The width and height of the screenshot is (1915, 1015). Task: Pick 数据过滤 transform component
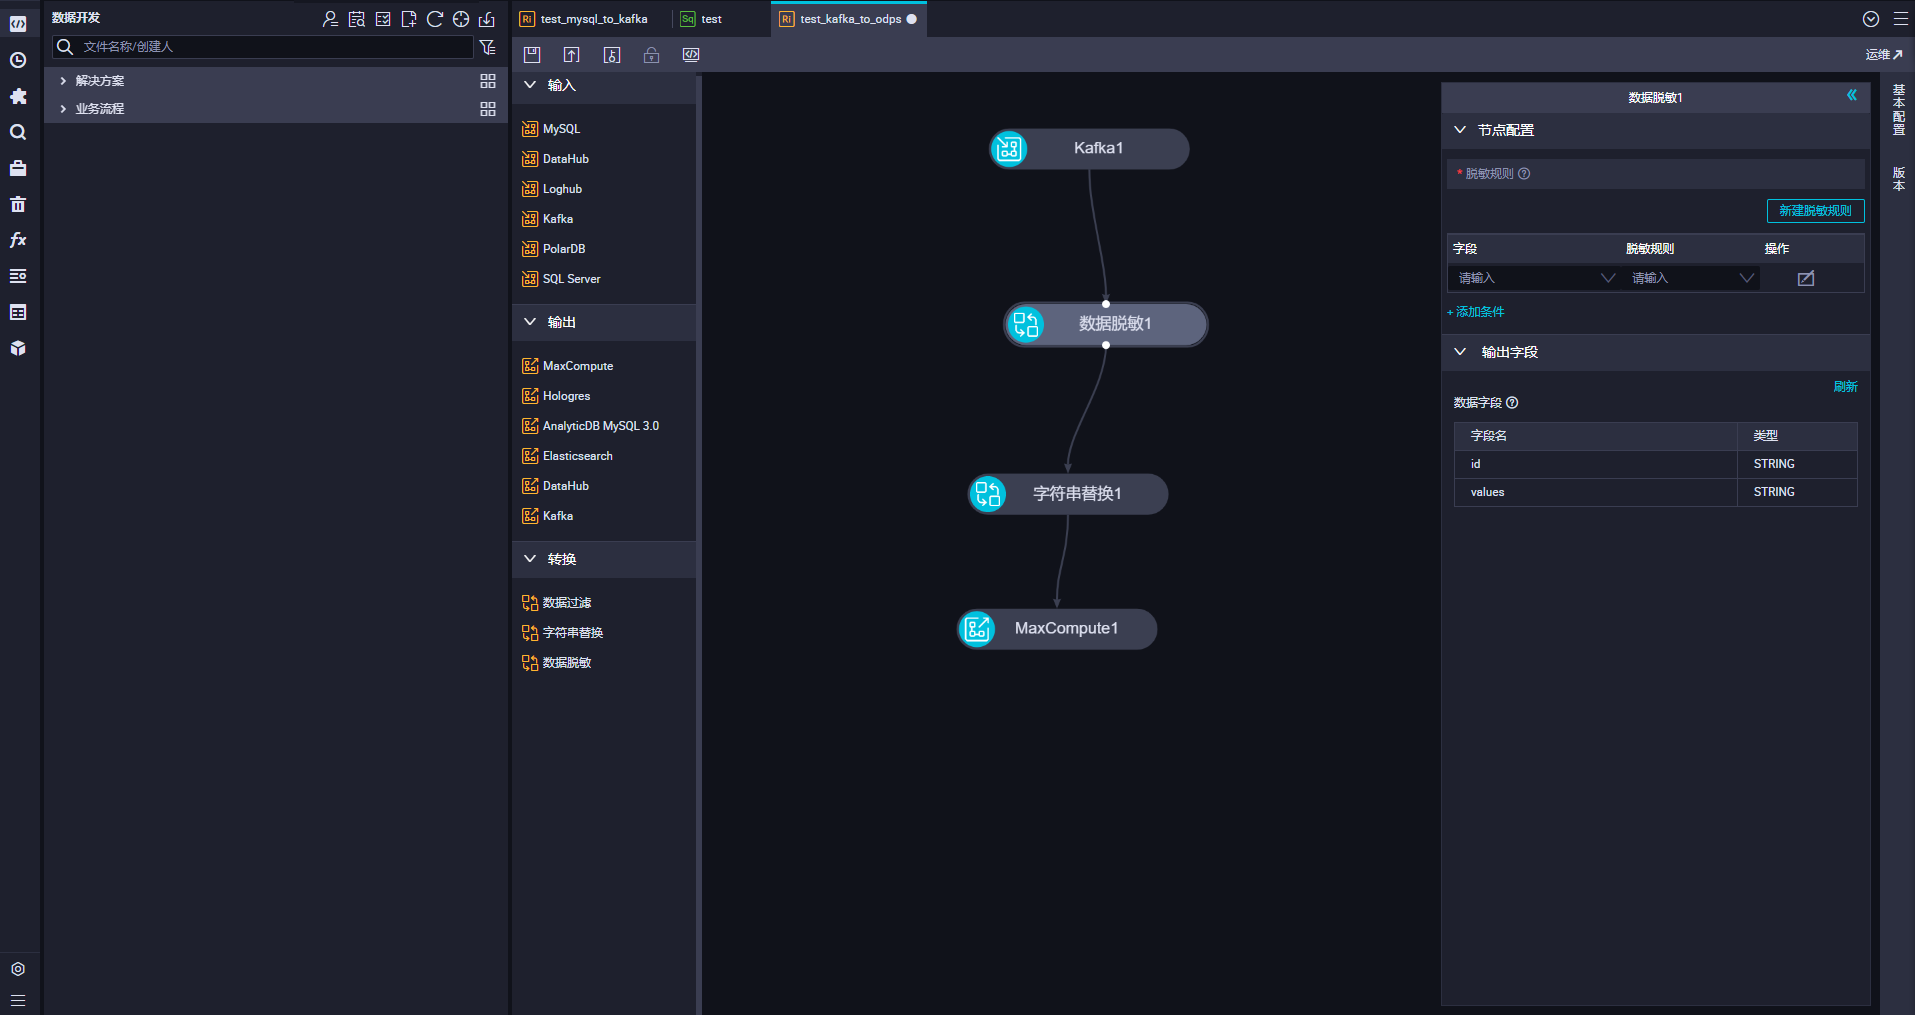pyautogui.click(x=557, y=603)
